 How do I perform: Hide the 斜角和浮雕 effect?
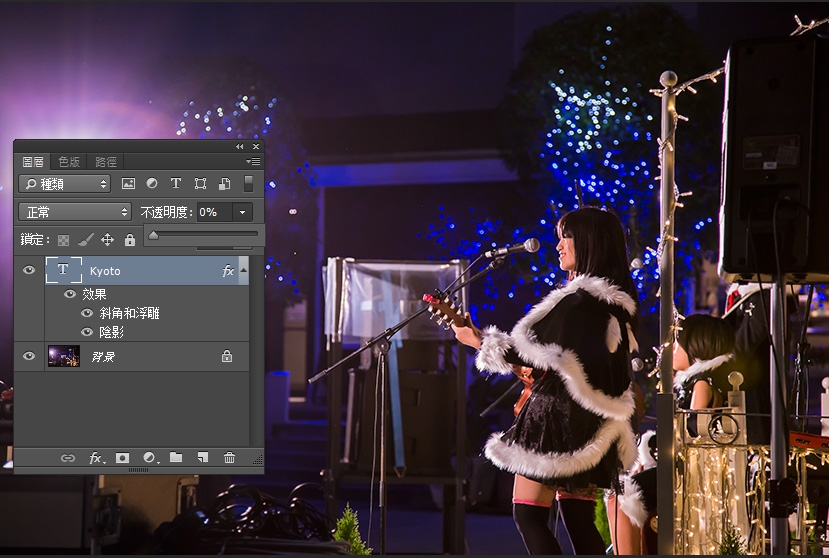click(87, 313)
